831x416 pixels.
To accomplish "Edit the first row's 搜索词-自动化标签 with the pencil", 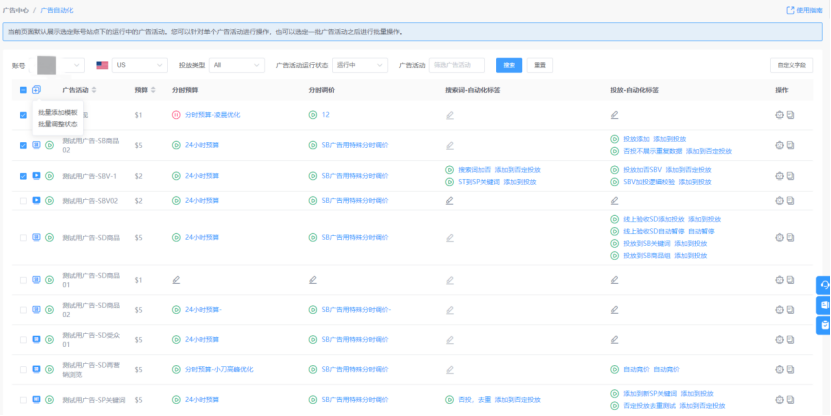I will (449, 115).
